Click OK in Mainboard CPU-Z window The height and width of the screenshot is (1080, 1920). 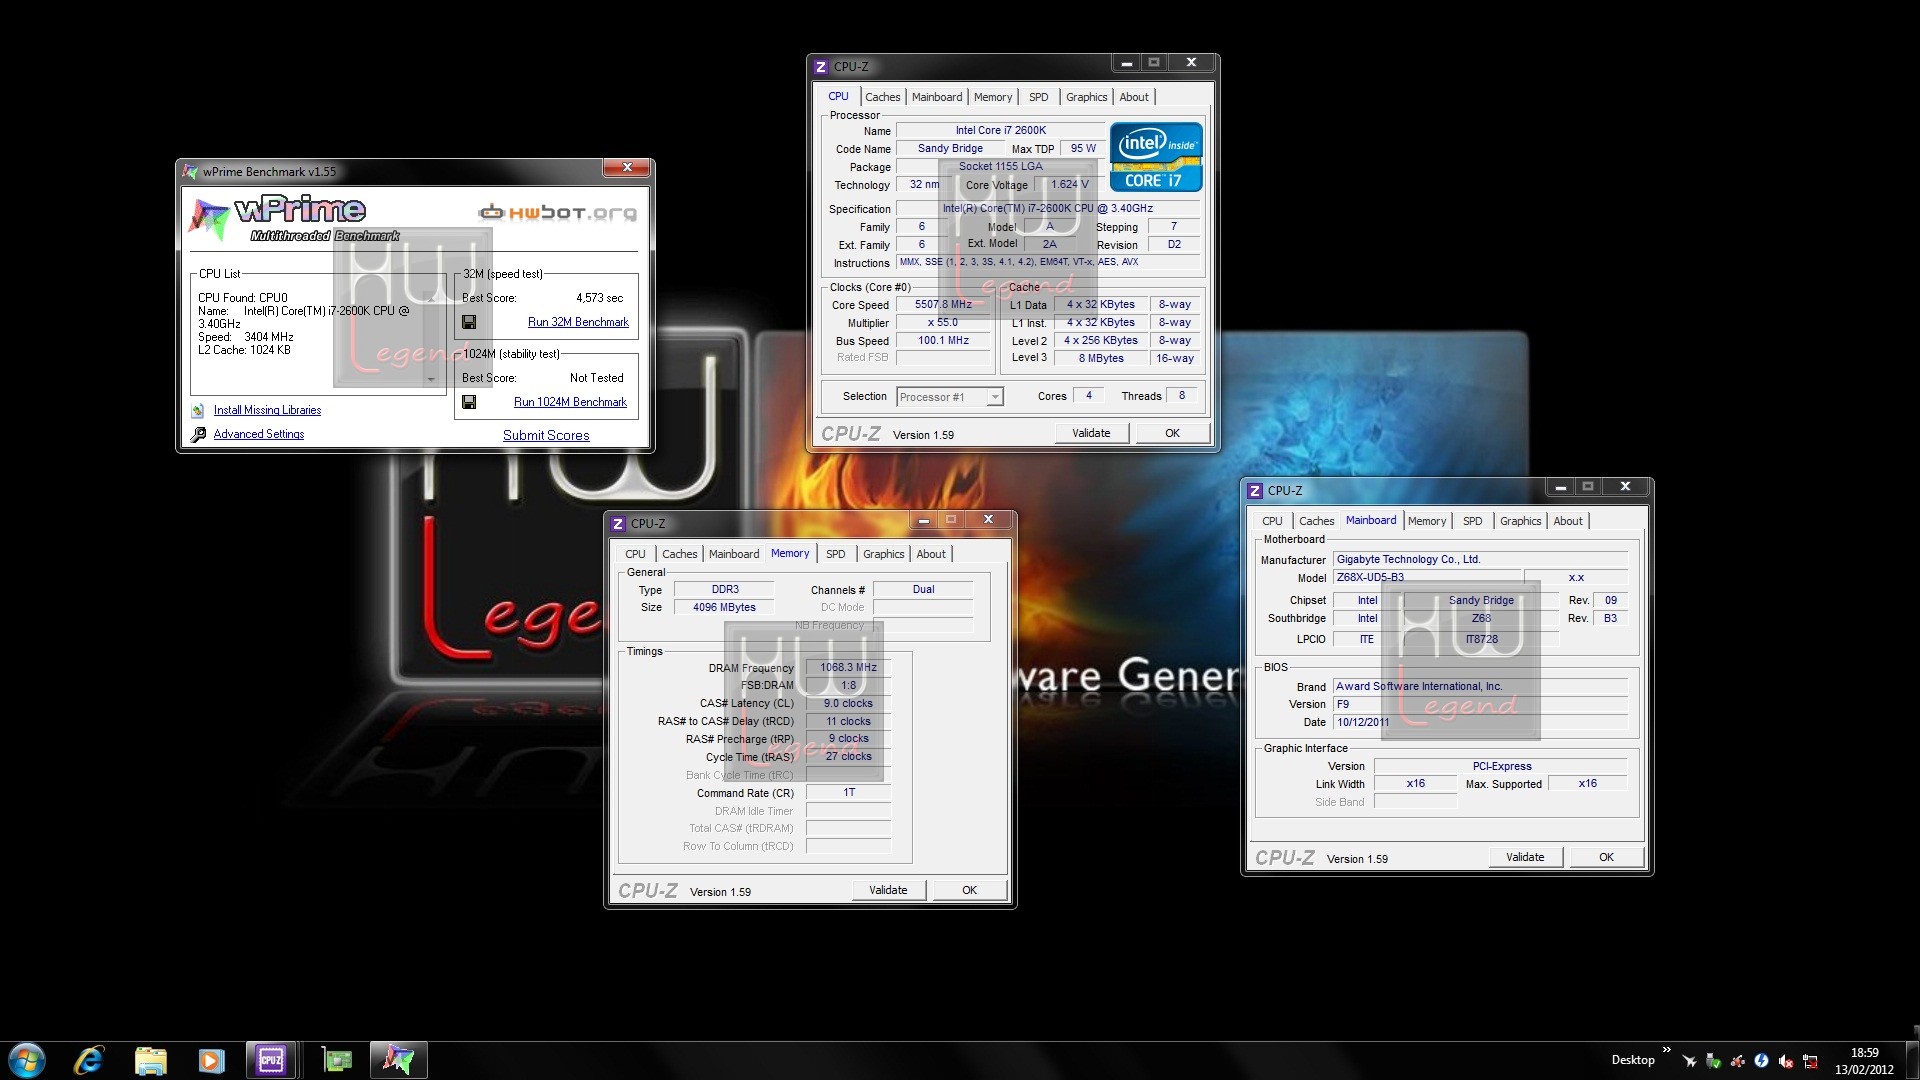click(x=1606, y=857)
